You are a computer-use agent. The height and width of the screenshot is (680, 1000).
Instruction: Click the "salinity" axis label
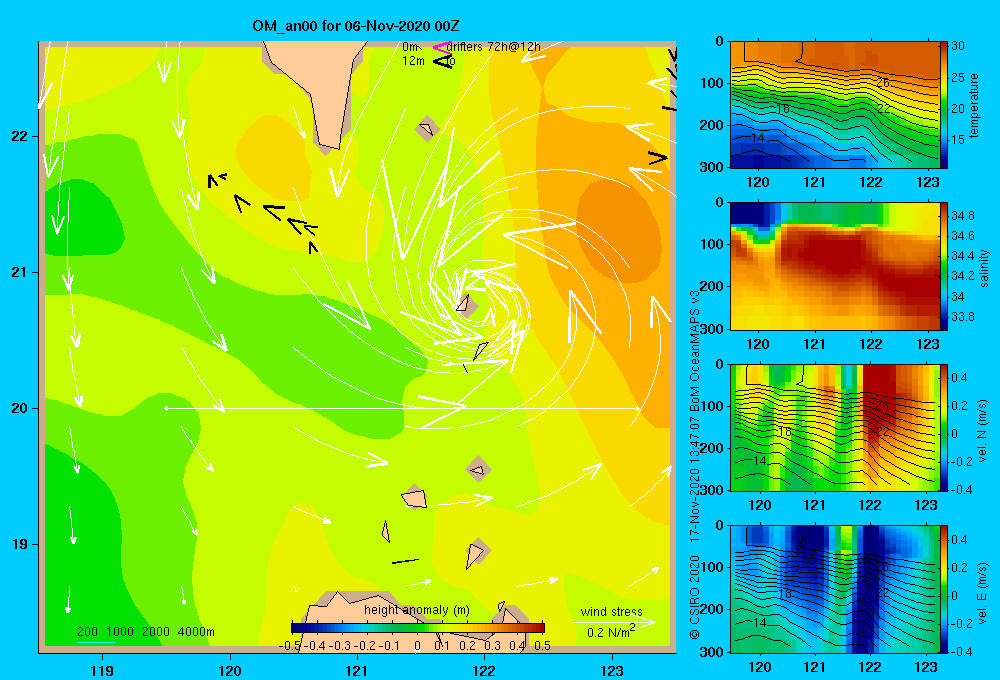point(984,268)
